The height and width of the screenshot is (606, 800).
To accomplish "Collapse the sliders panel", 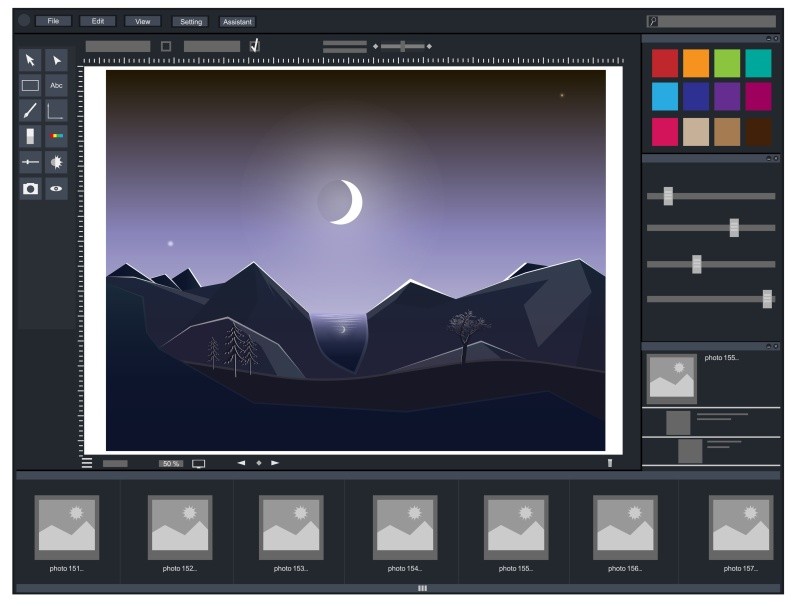I will click(767, 158).
